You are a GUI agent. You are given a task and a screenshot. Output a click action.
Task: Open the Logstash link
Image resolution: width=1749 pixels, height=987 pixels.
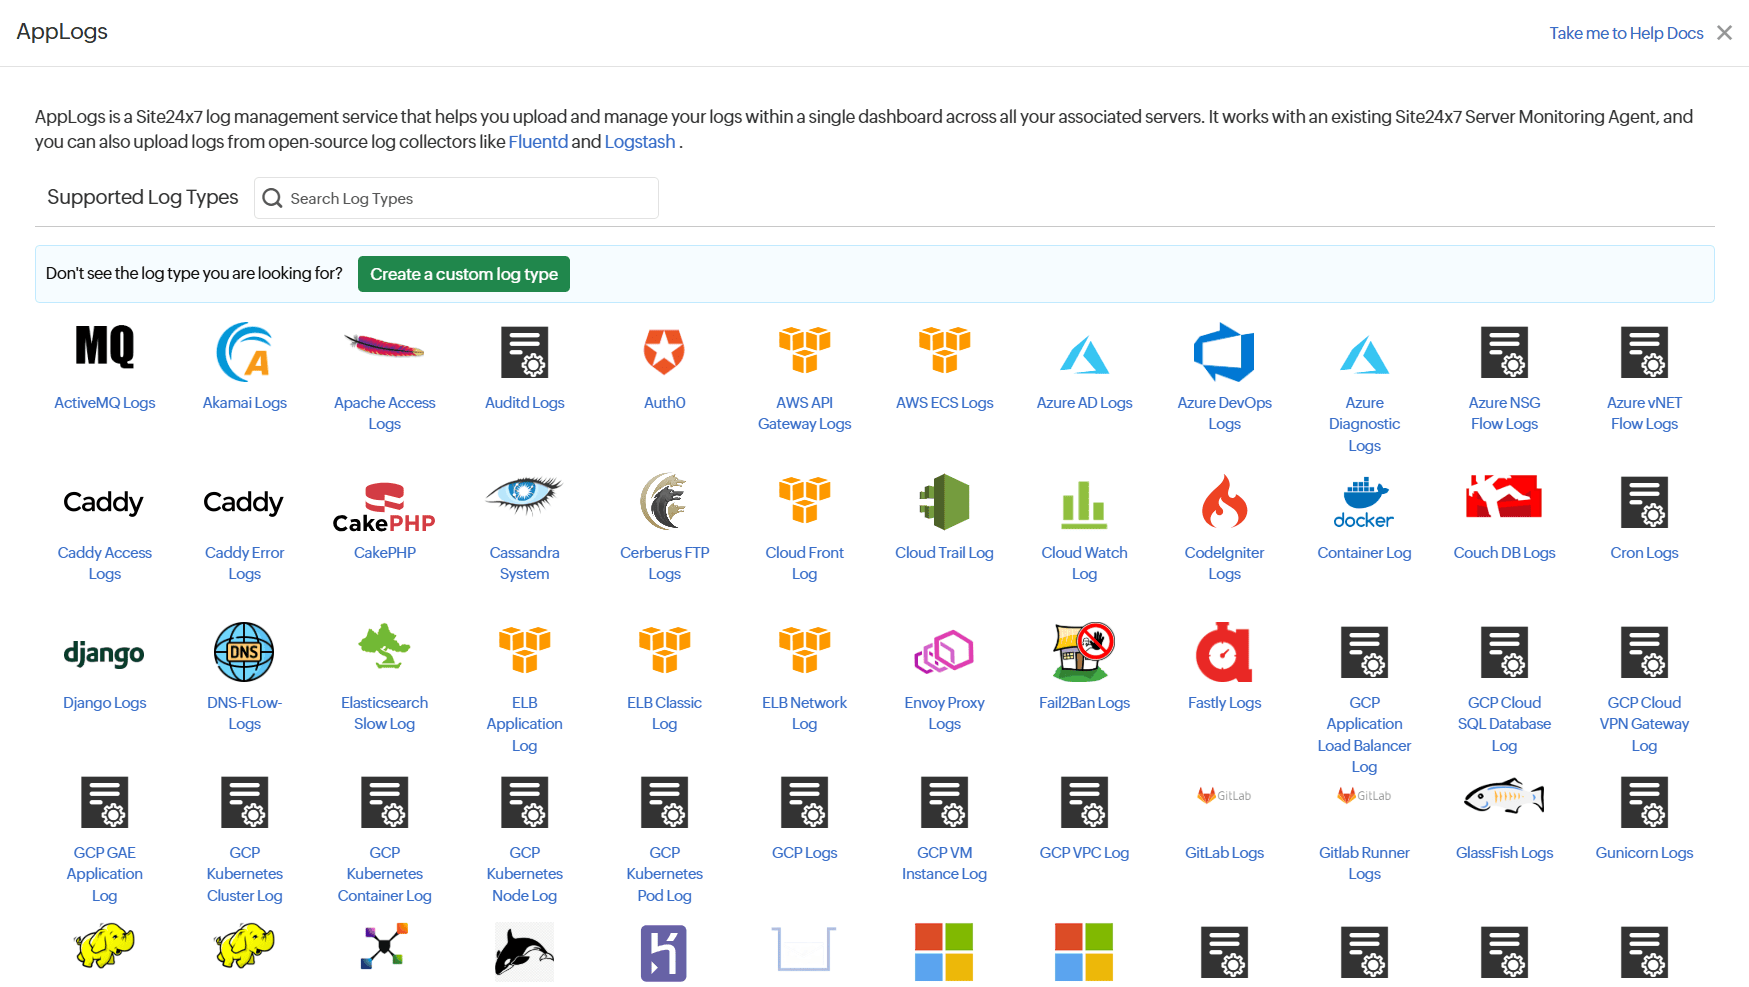[640, 142]
